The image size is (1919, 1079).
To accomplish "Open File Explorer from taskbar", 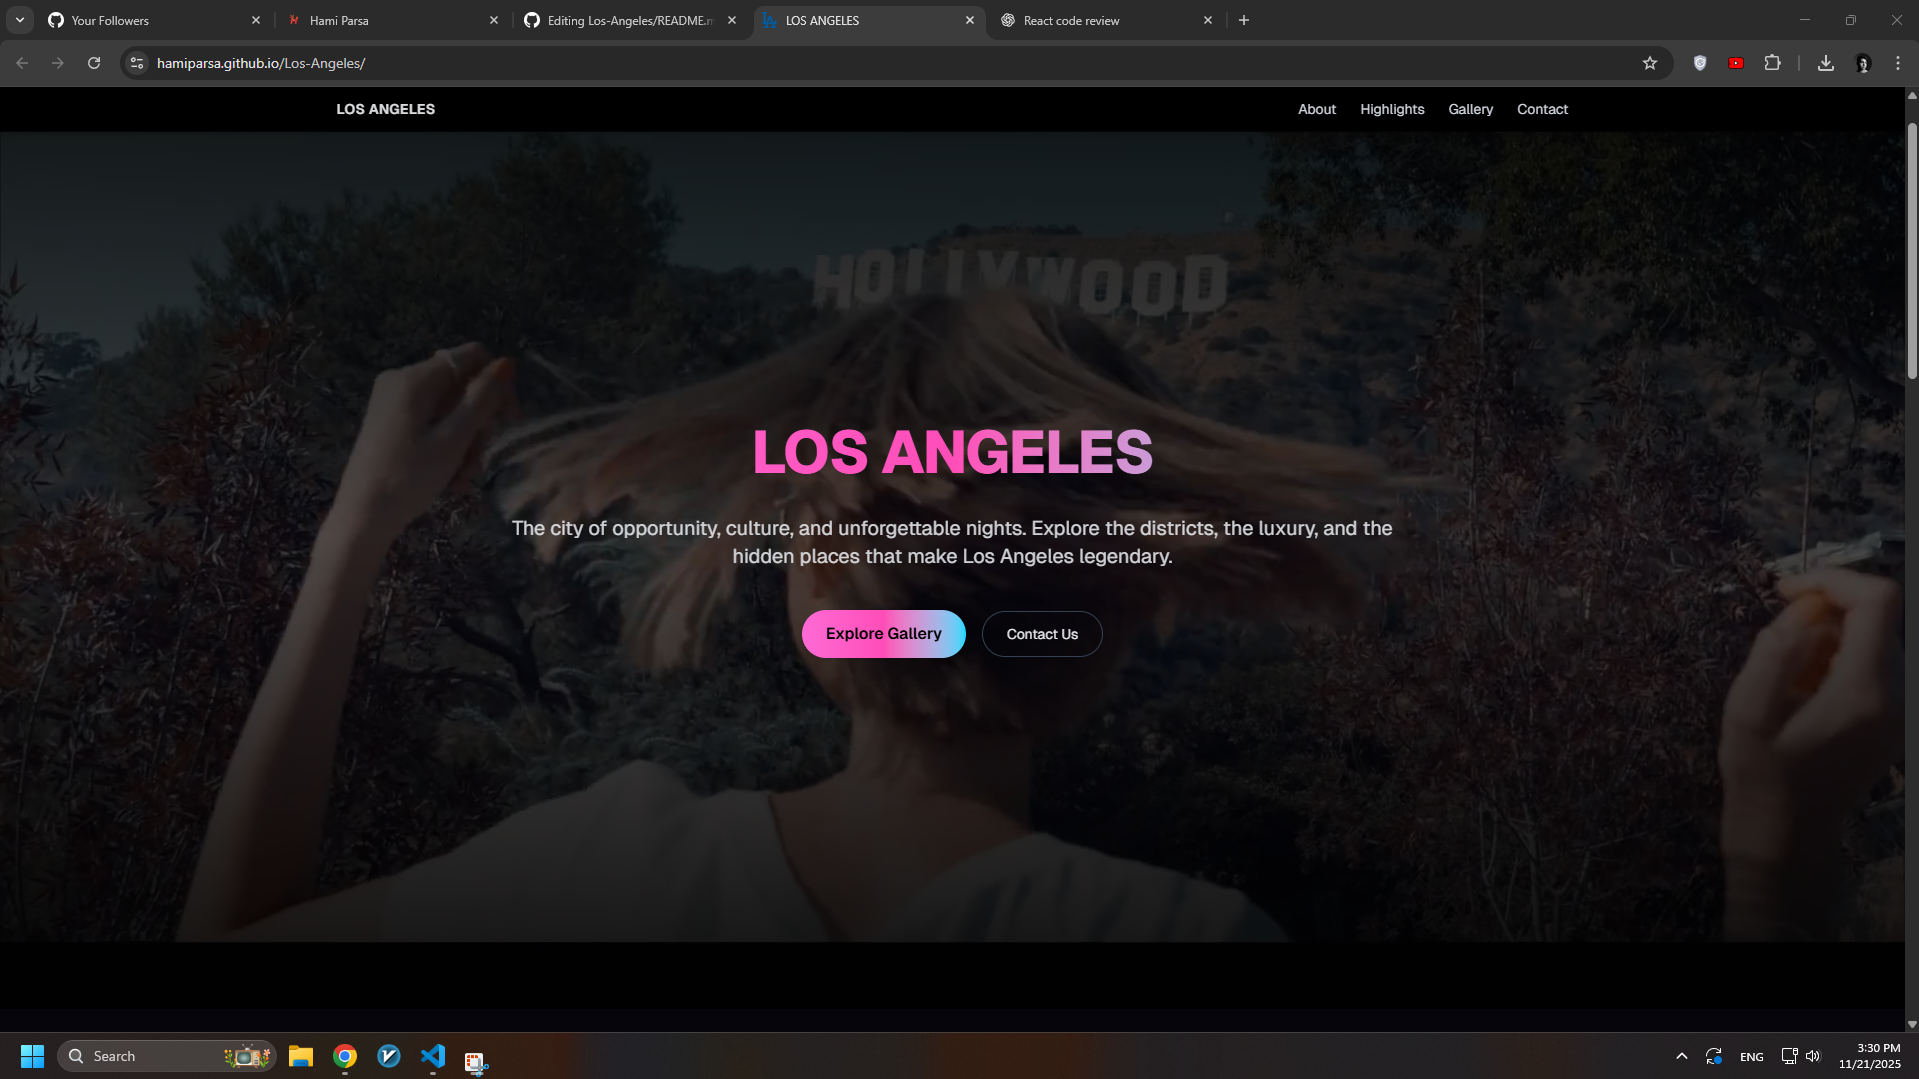I will pos(301,1056).
